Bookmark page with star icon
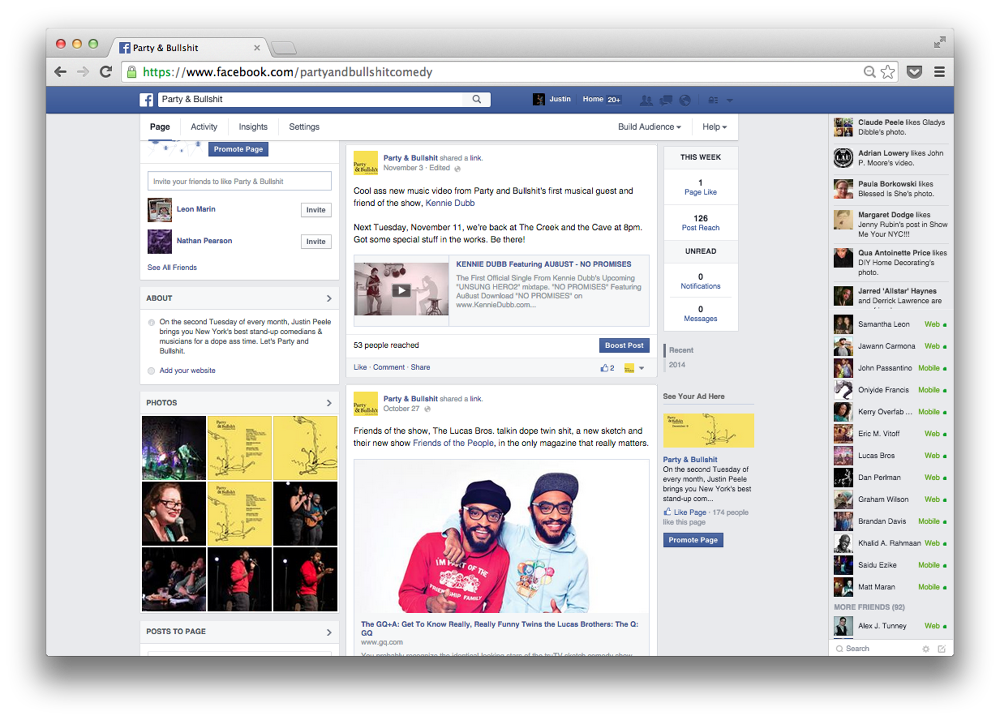This screenshot has height=720, width=1000. pos(888,72)
